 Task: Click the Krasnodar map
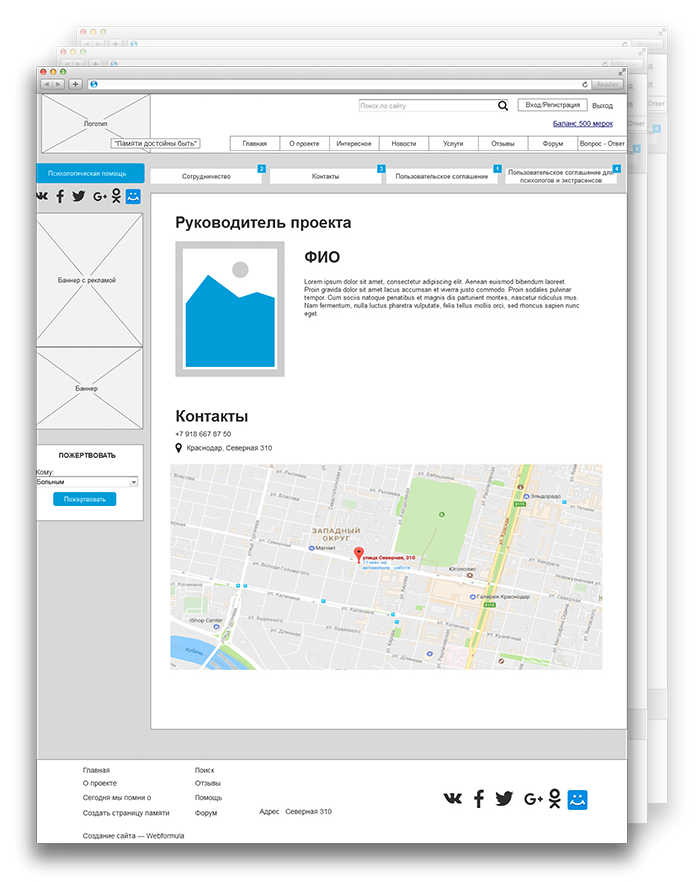(386, 566)
